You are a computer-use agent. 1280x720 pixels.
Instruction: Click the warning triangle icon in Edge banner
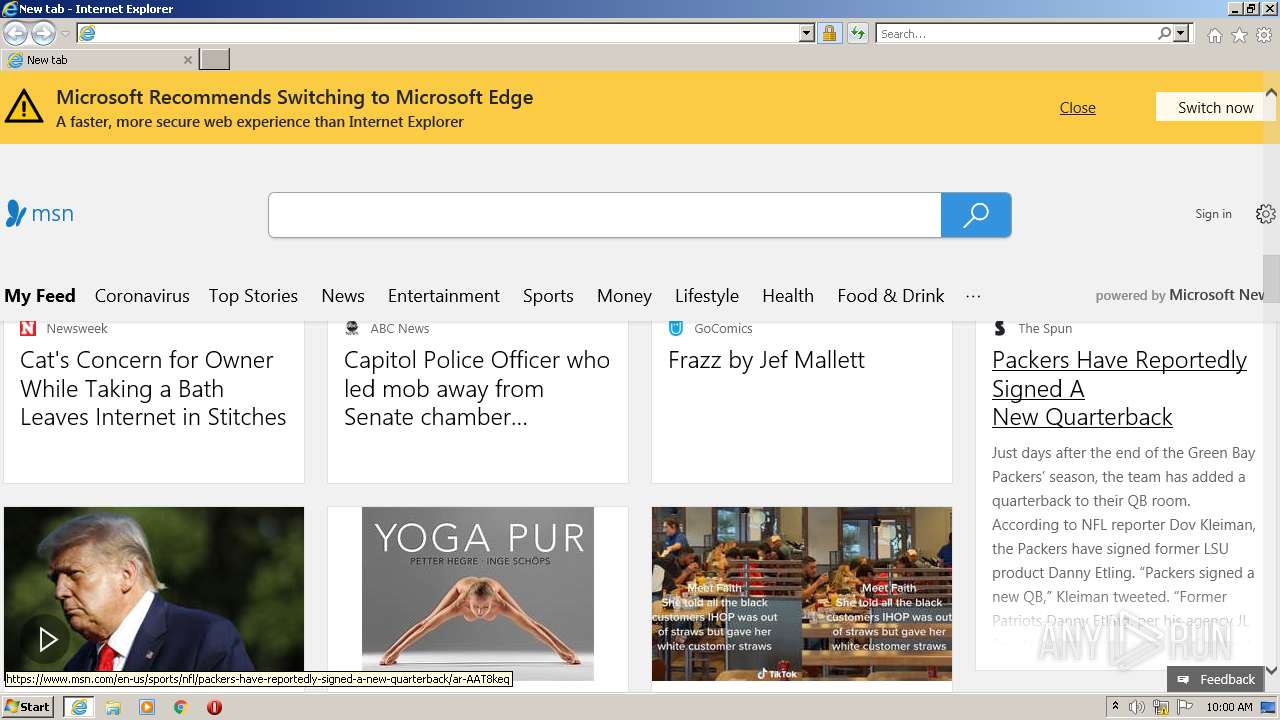24,106
